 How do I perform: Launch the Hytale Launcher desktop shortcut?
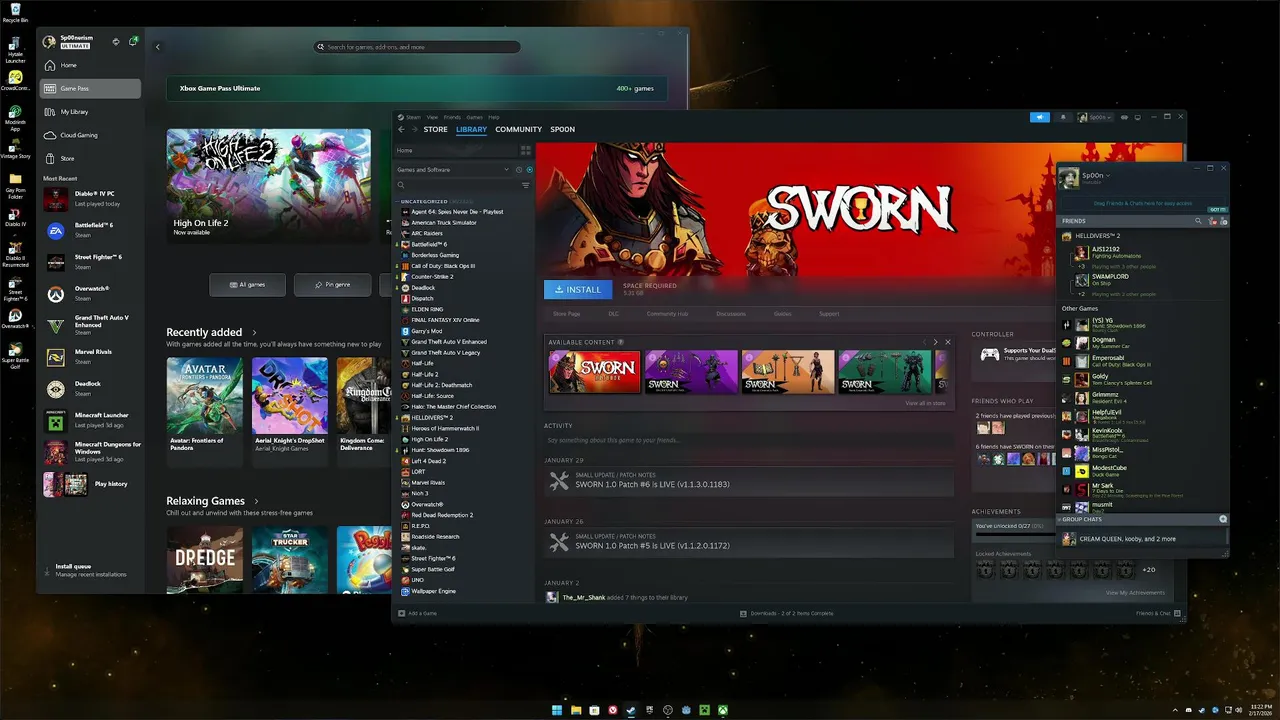pos(15,49)
